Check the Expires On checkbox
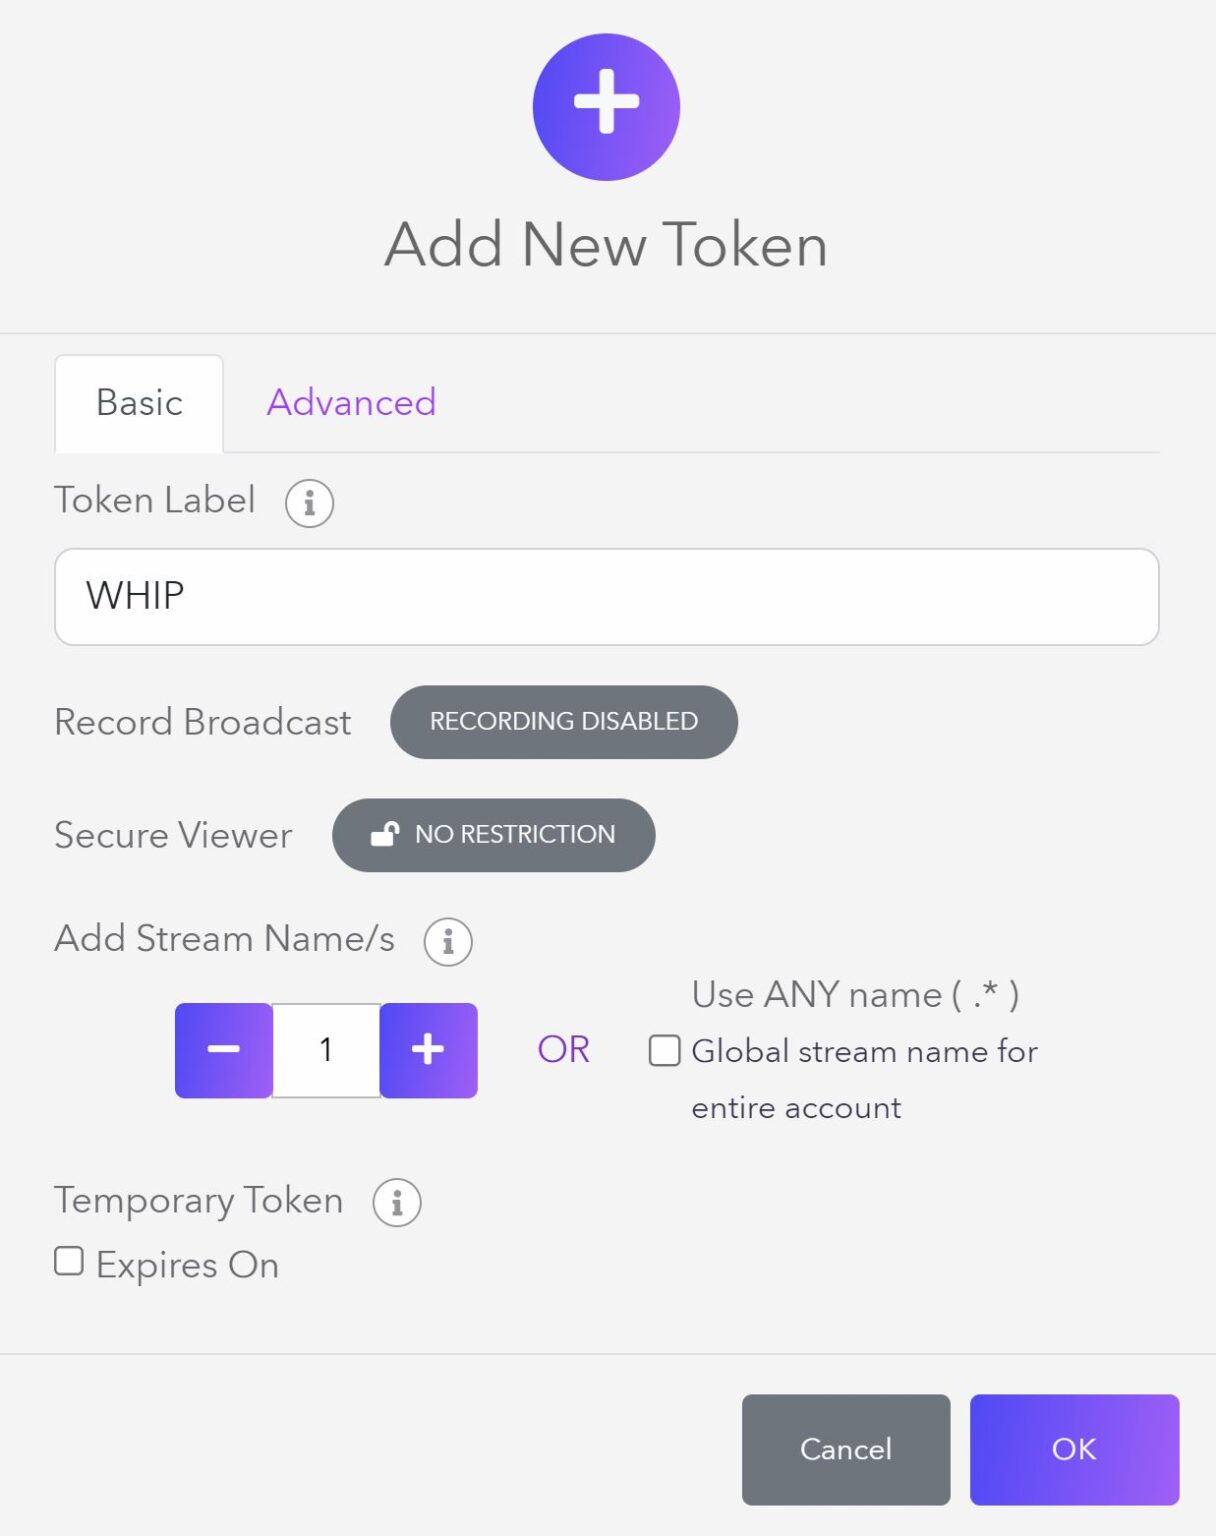 point(69,1262)
